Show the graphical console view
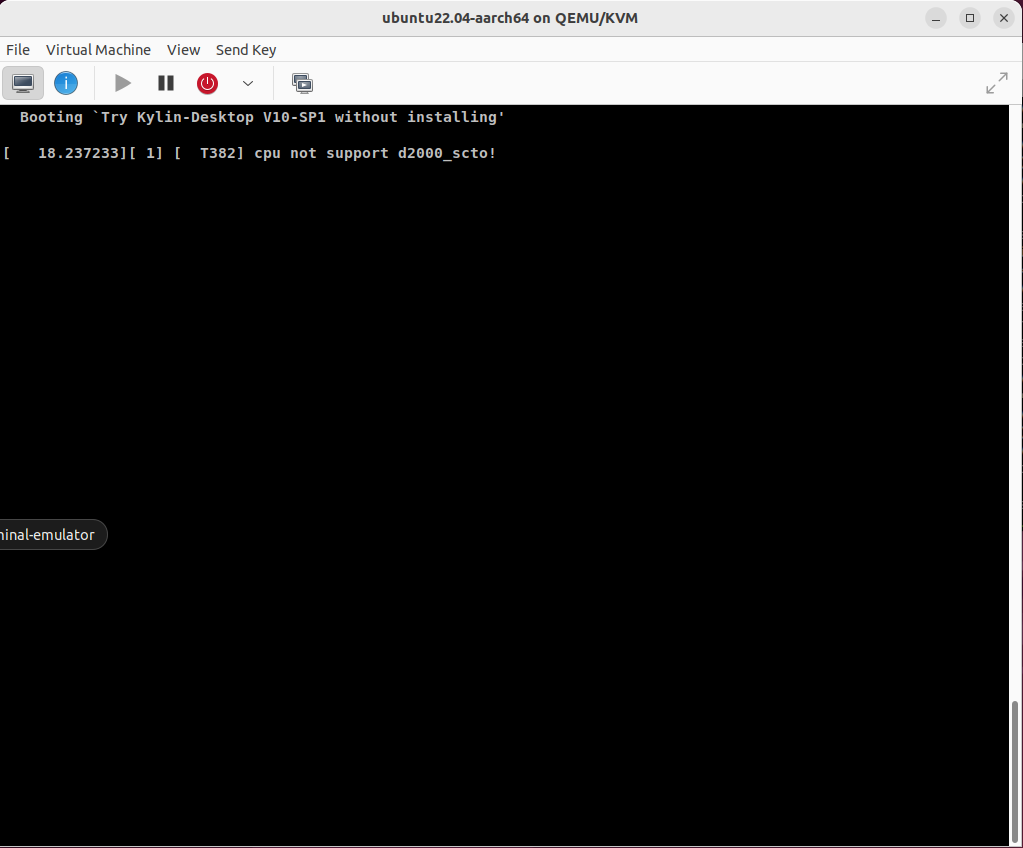The image size is (1023, 848). [x=23, y=83]
